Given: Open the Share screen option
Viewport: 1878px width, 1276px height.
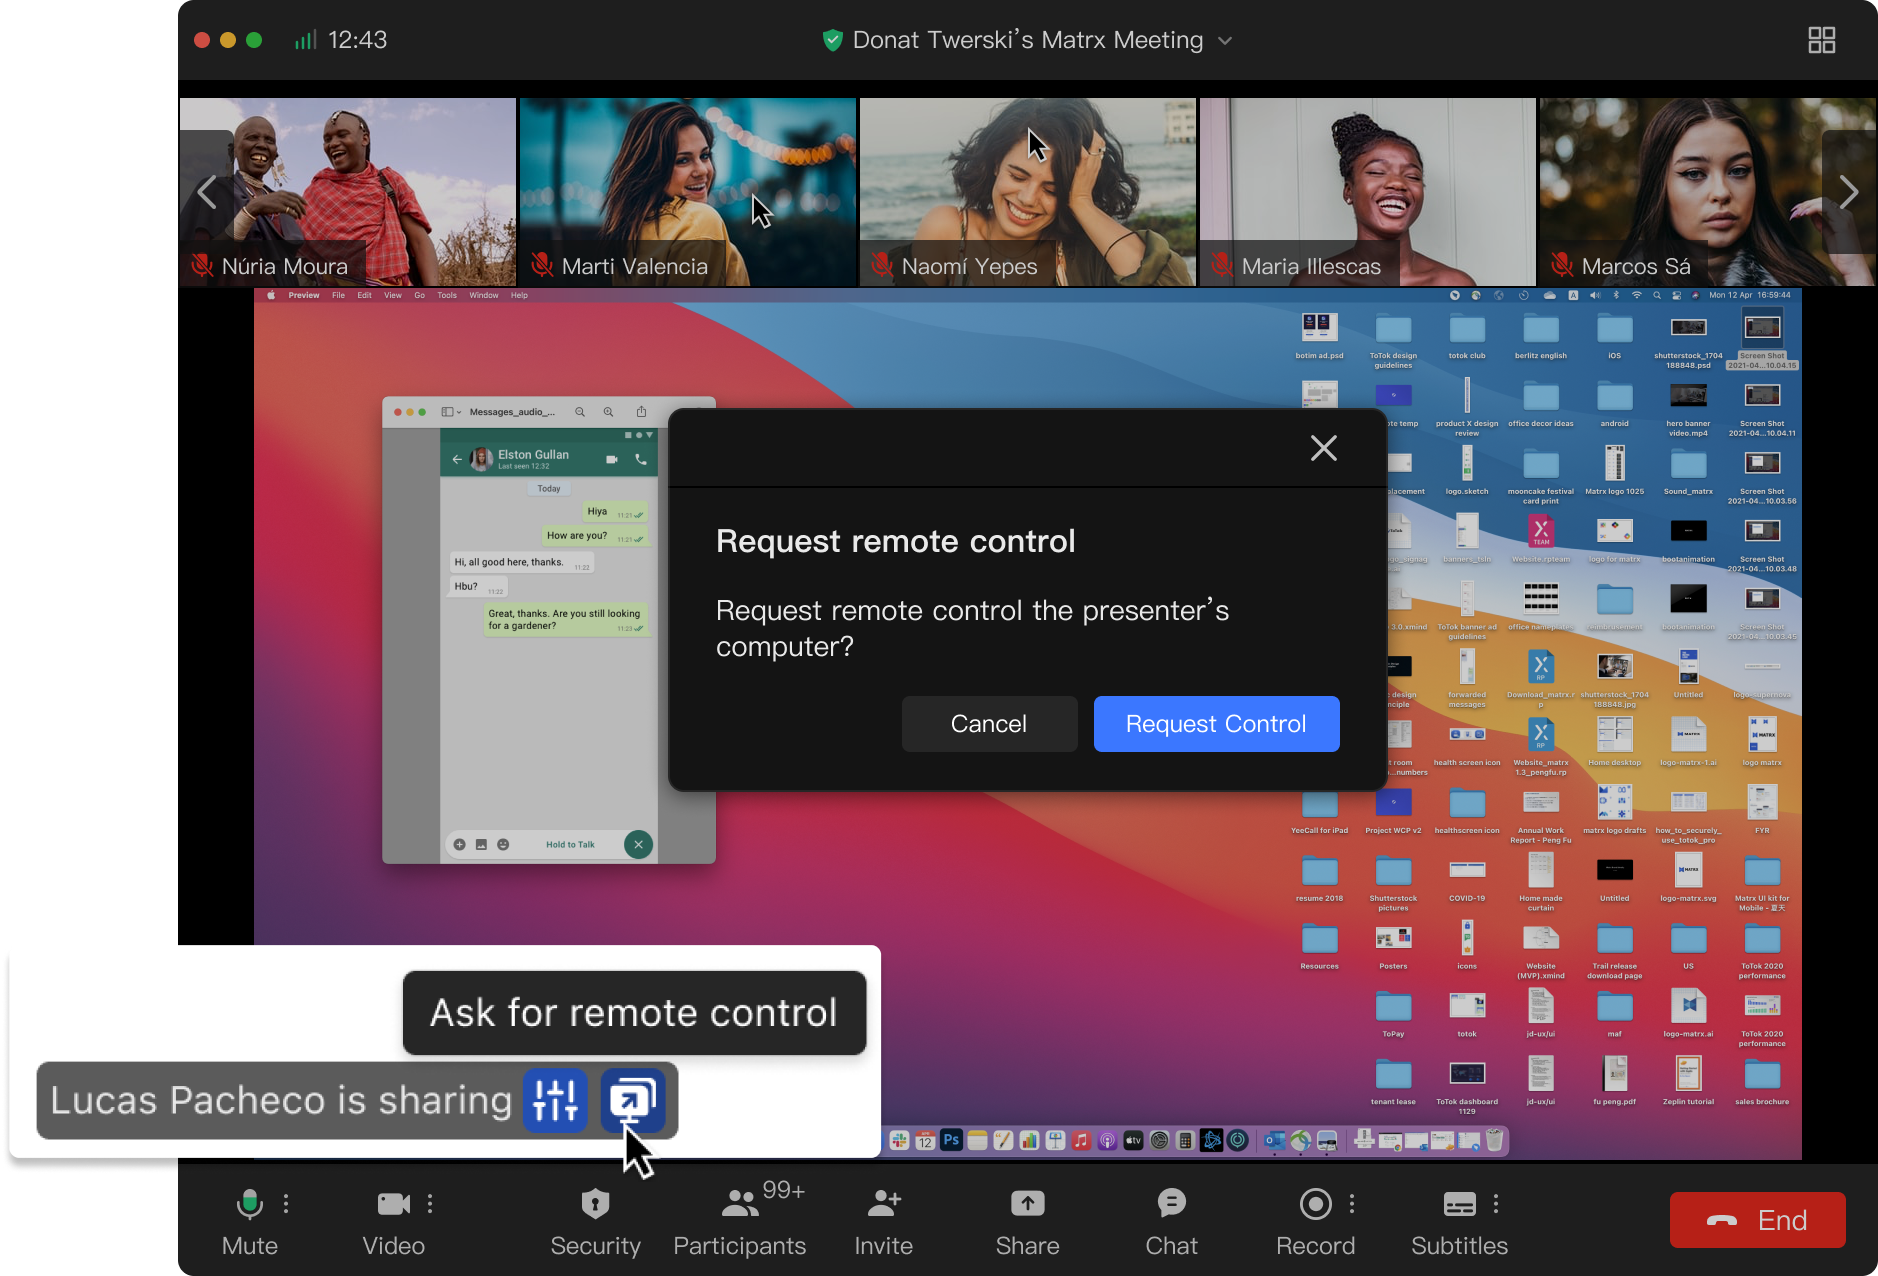Looking at the screenshot, I should pyautogui.click(x=1027, y=1204).
